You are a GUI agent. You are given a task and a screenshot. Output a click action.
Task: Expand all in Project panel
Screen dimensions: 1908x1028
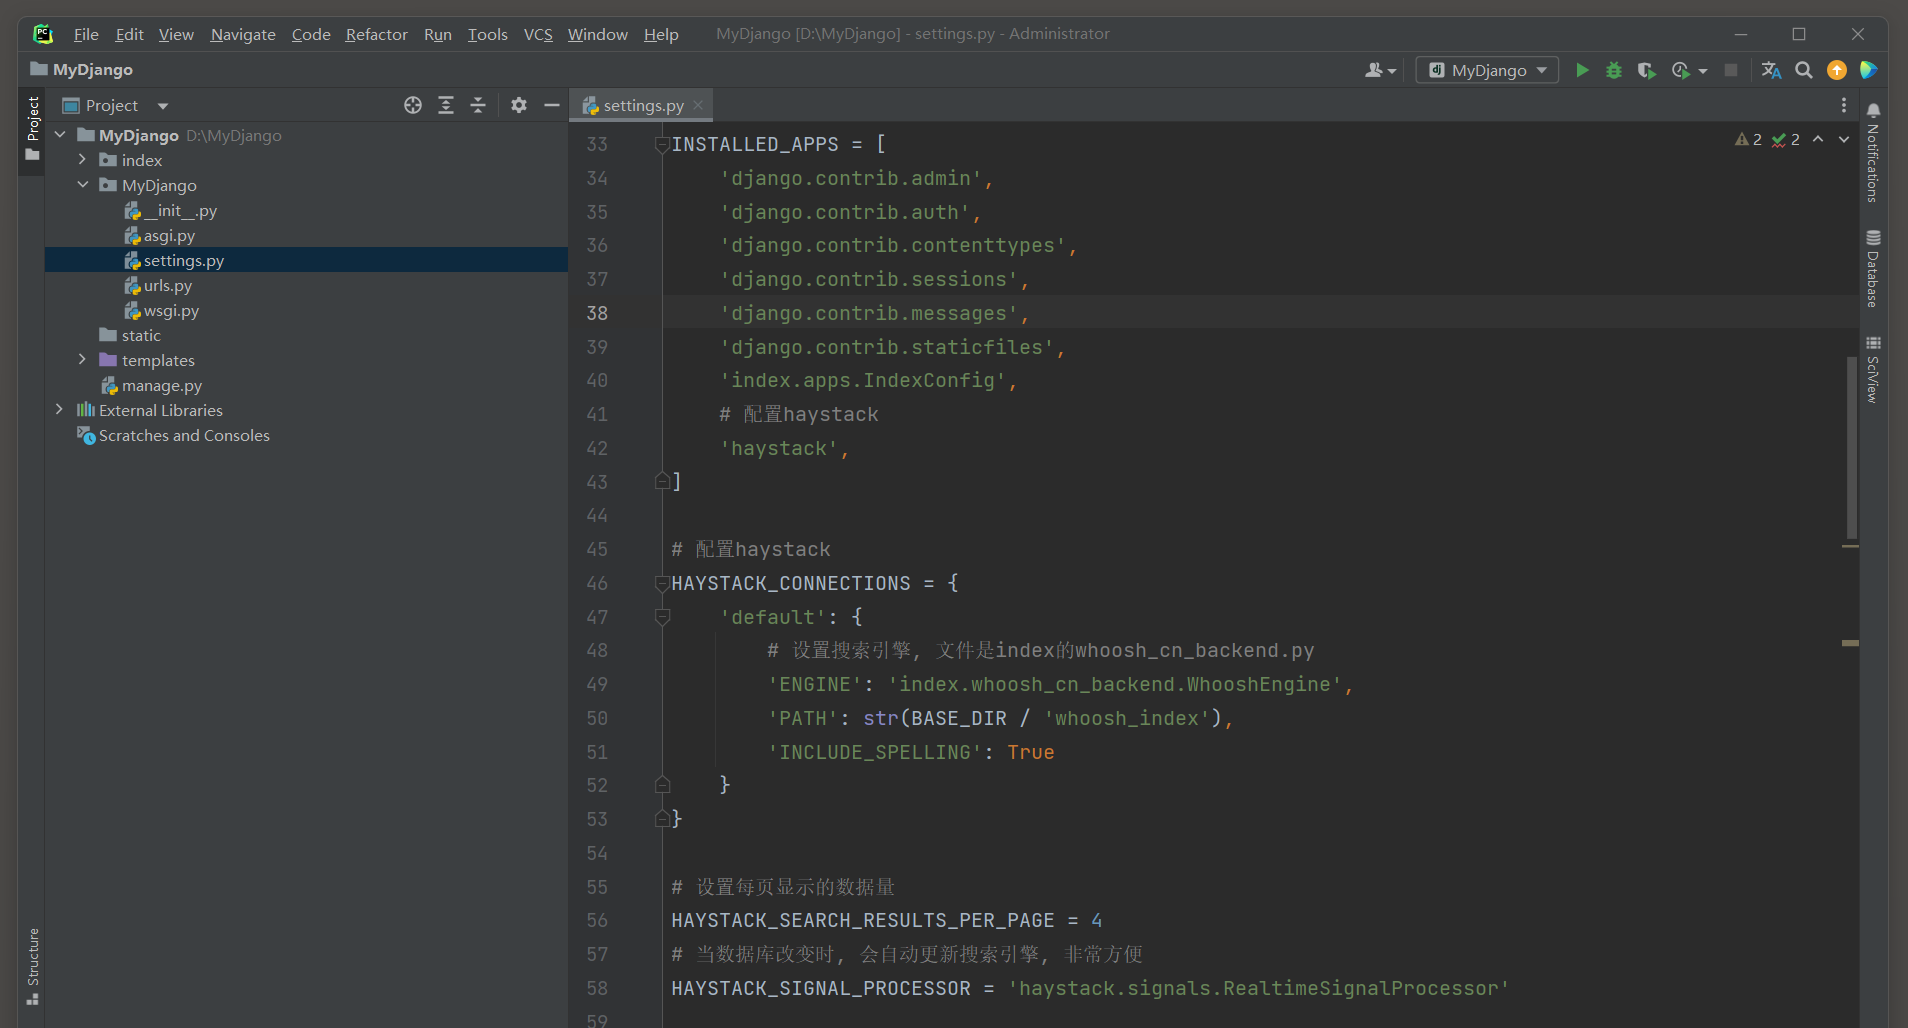446,105
